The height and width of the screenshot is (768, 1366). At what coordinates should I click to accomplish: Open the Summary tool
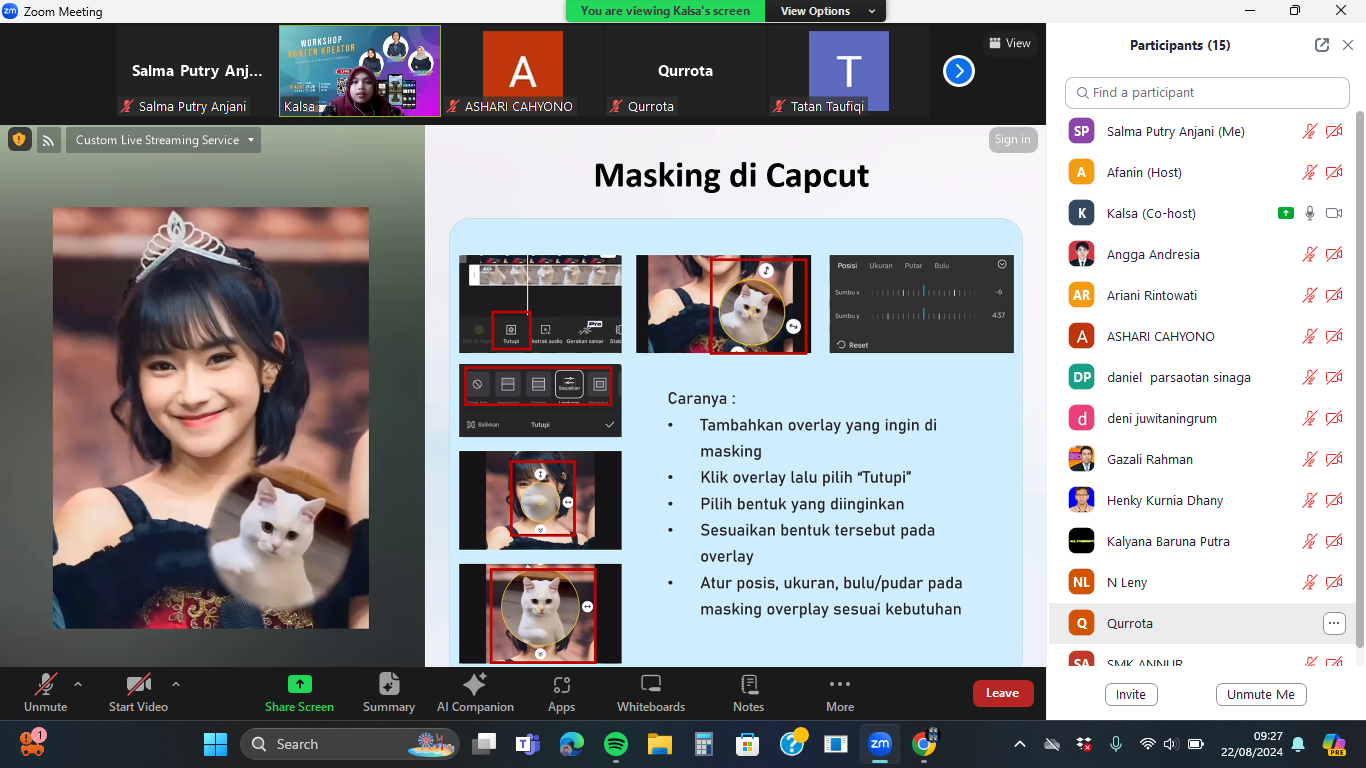389,692
